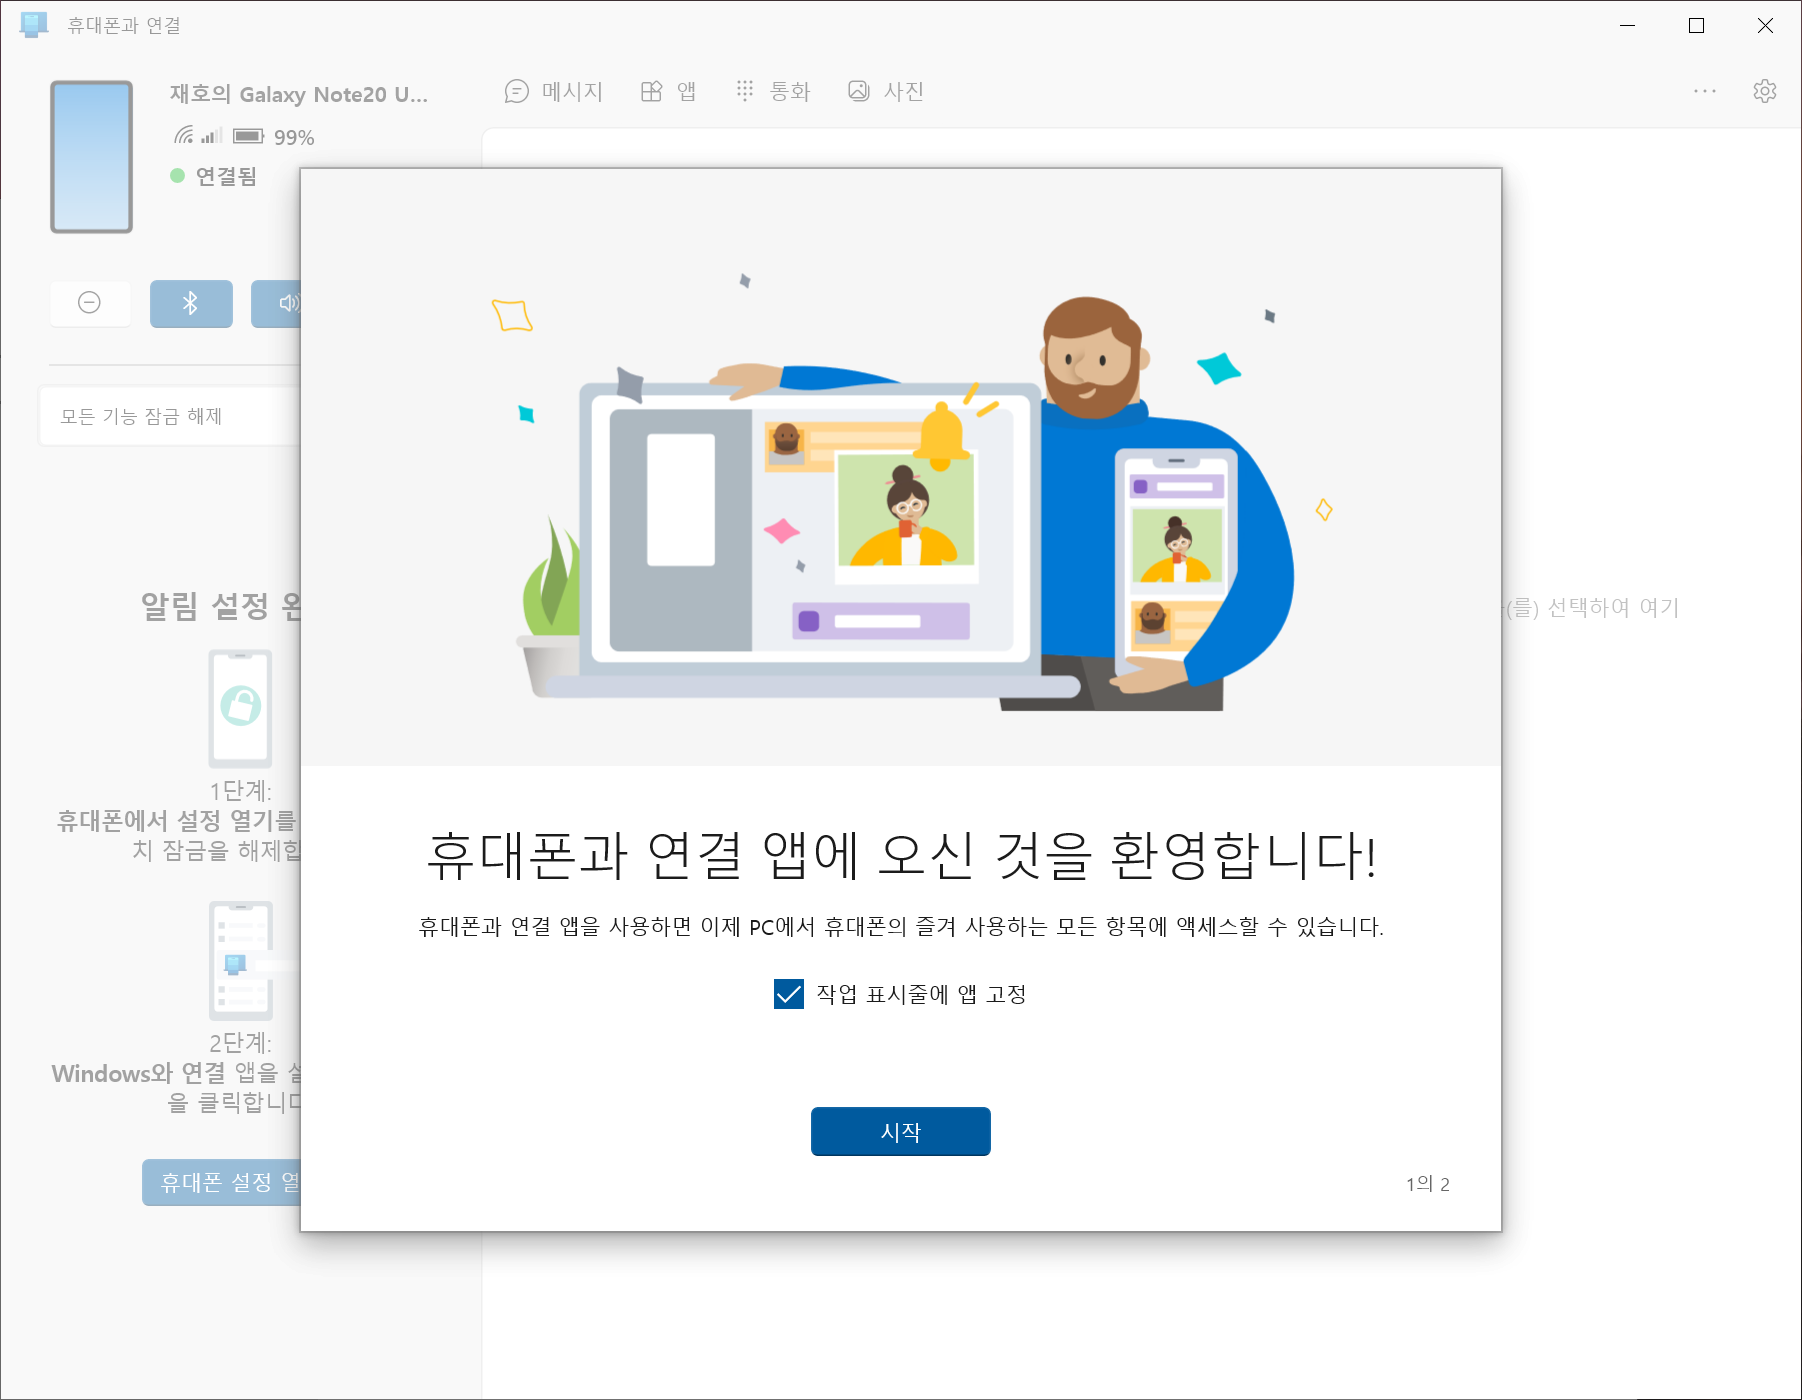Click the 1의 2 page indicator

(1427, 1184)
